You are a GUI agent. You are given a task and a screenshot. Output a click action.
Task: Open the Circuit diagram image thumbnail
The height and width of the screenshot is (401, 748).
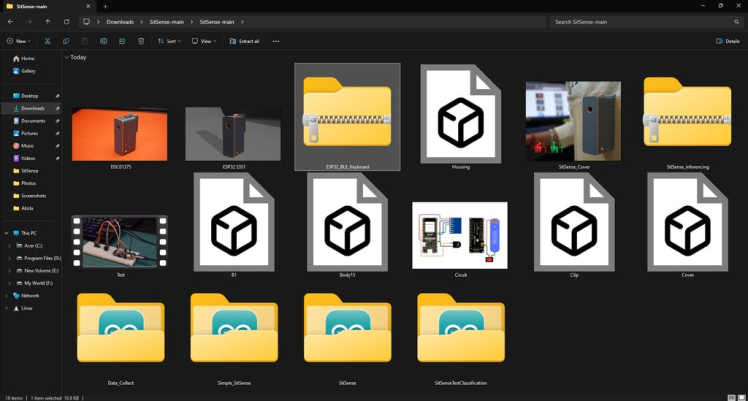click(460, 235)
